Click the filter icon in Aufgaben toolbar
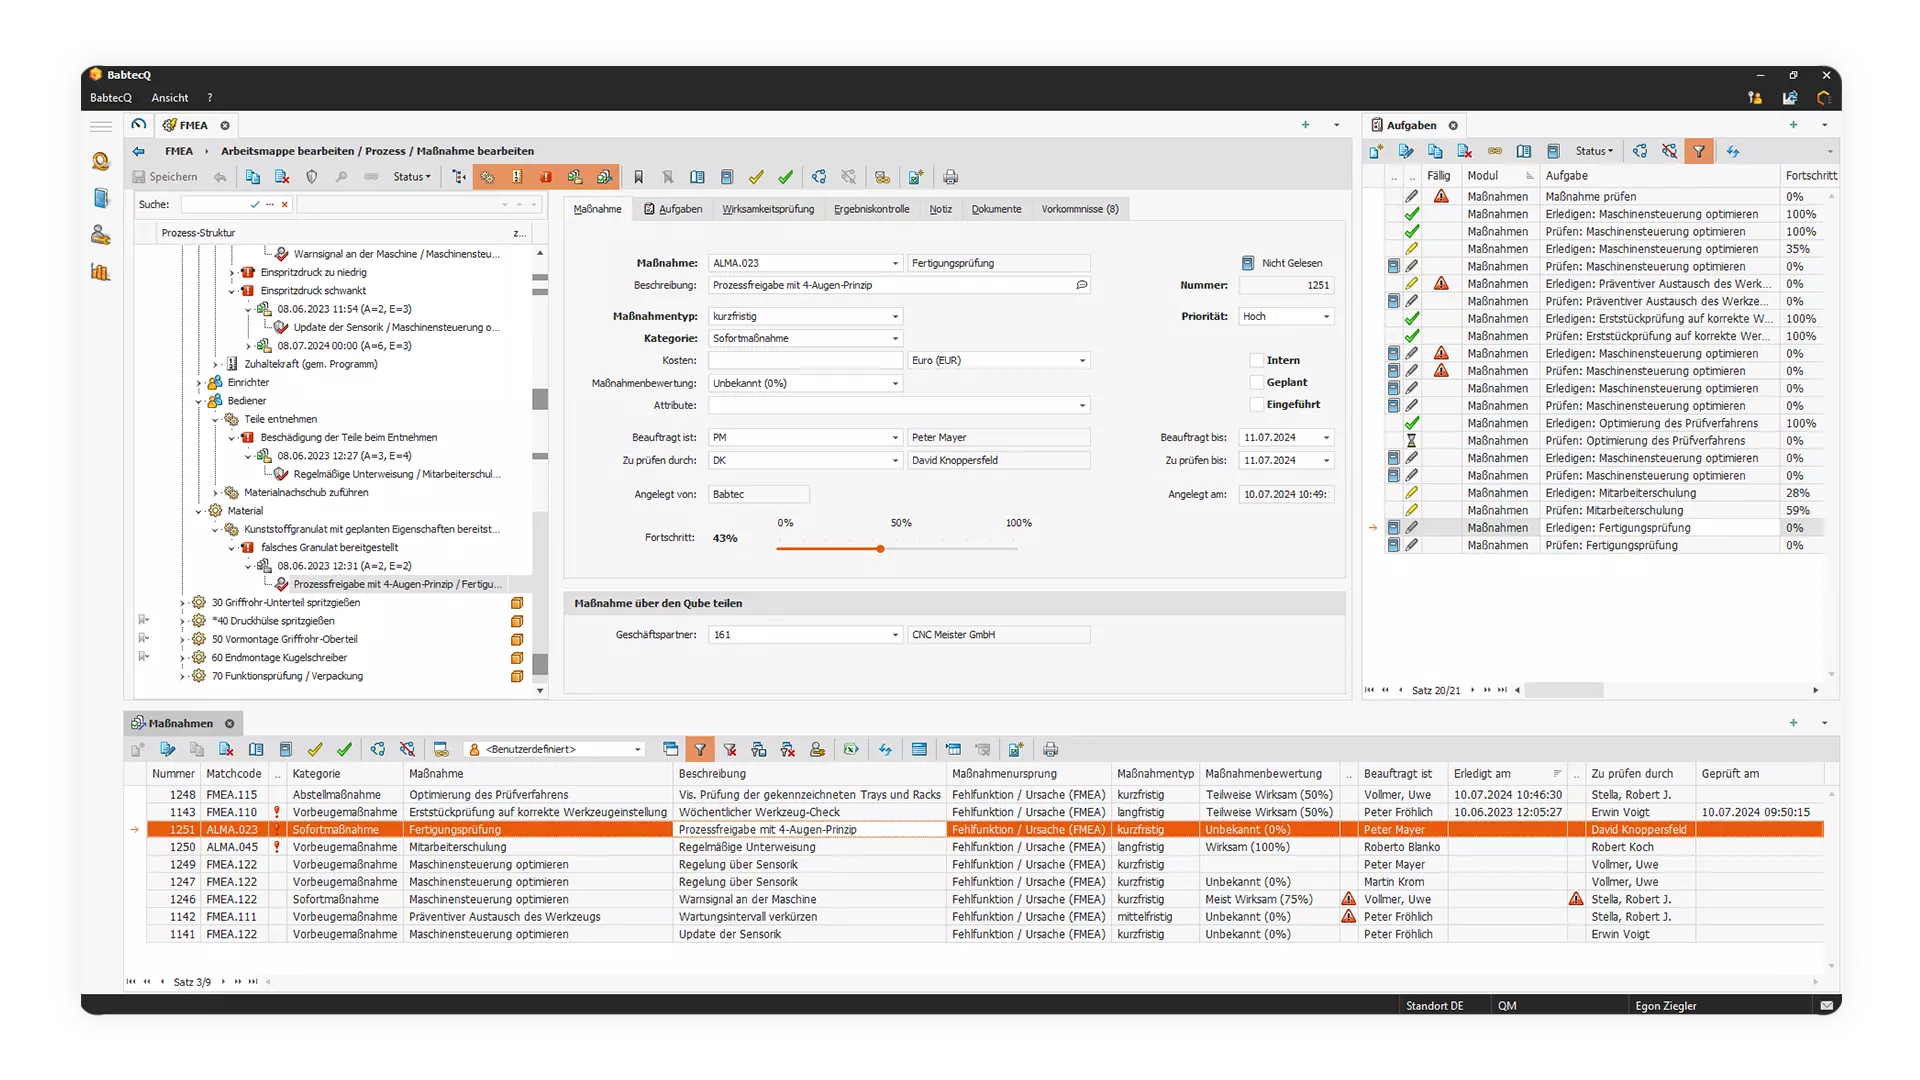This screenshot has width=1920, height=1080. (x=1698, y=151)
